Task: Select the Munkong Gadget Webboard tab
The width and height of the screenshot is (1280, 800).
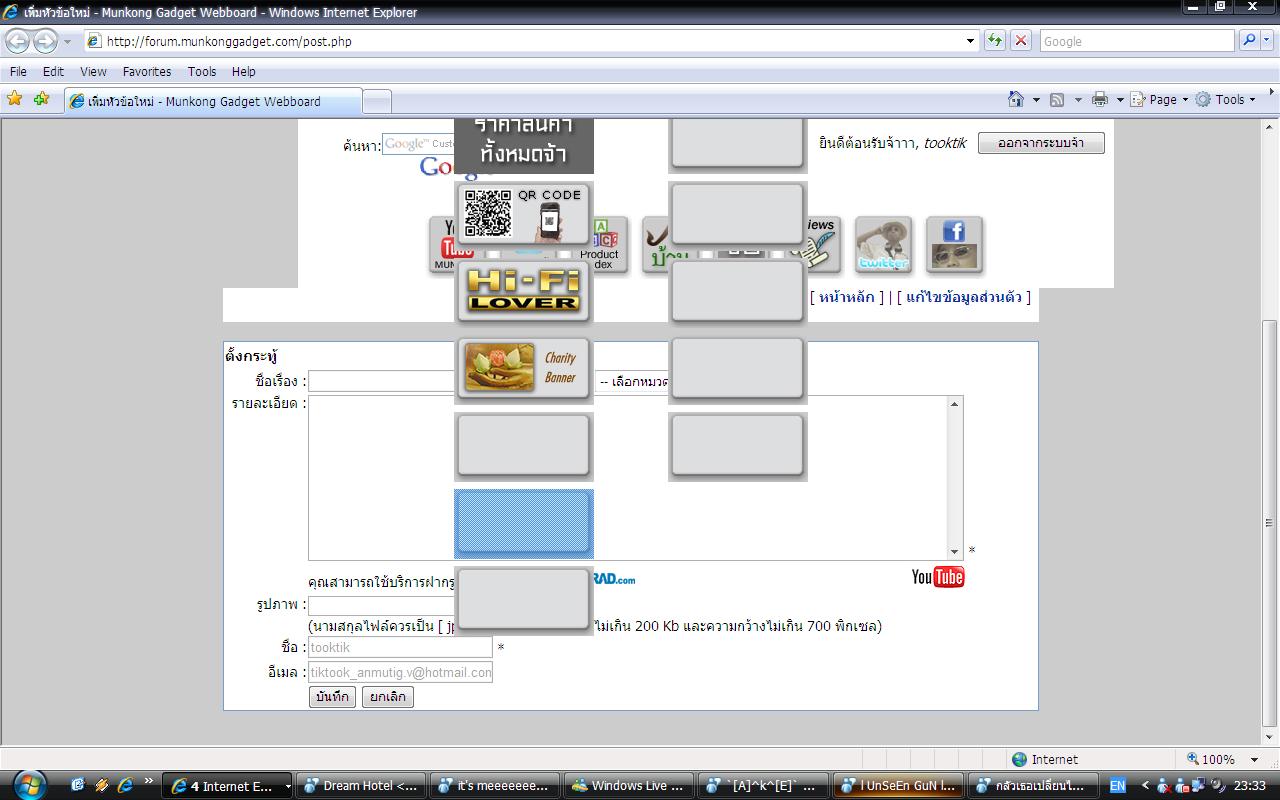Action: pos(212,101)
